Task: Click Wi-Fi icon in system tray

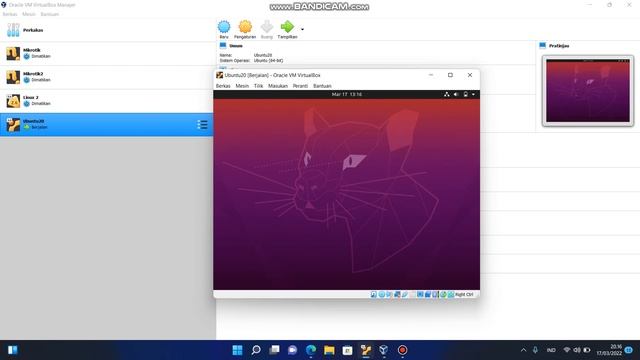Action: (567, 350)
